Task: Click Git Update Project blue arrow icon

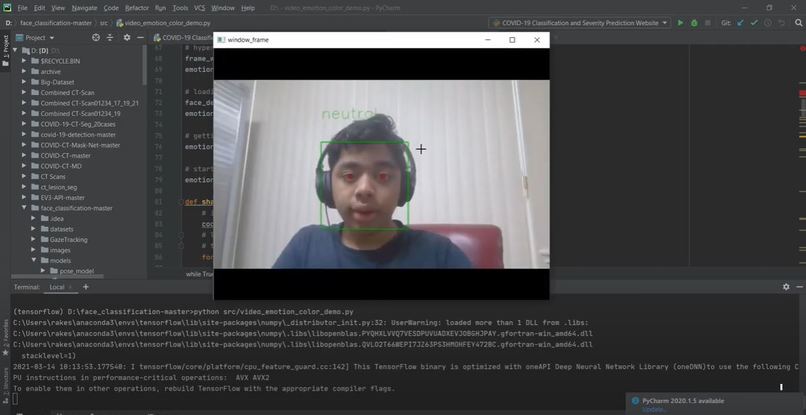Action: tap(740, 23)
